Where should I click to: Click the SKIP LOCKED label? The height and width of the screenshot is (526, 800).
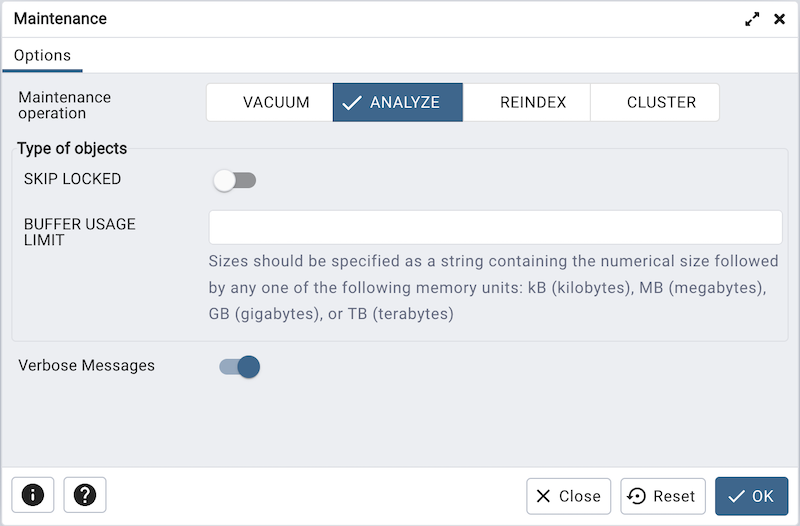click(x=72, y=179)
